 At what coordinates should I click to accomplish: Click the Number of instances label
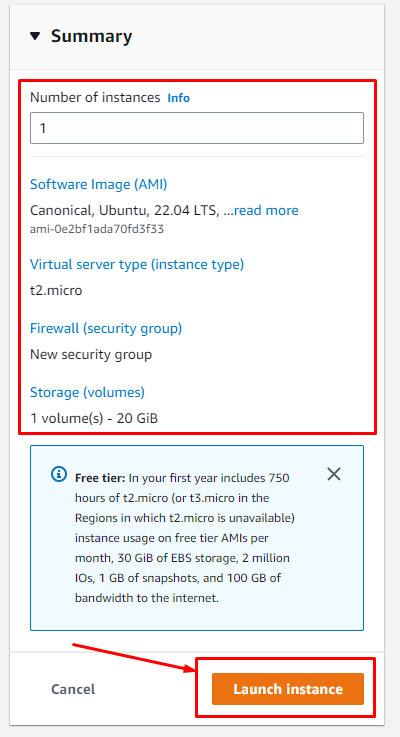click(95, 97)
